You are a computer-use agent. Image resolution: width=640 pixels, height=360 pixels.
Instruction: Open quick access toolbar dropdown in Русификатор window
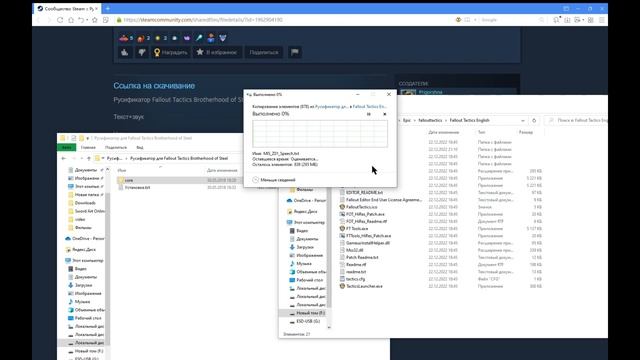[88, 138]
